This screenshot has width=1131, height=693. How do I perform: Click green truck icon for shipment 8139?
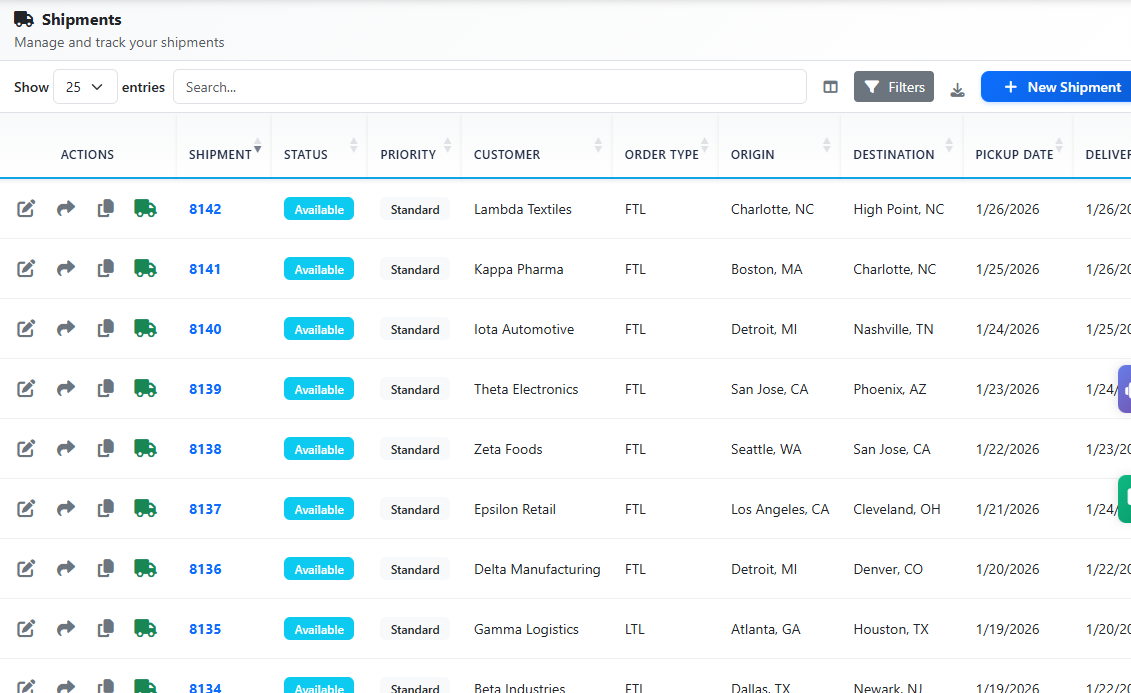click(146, 389)
